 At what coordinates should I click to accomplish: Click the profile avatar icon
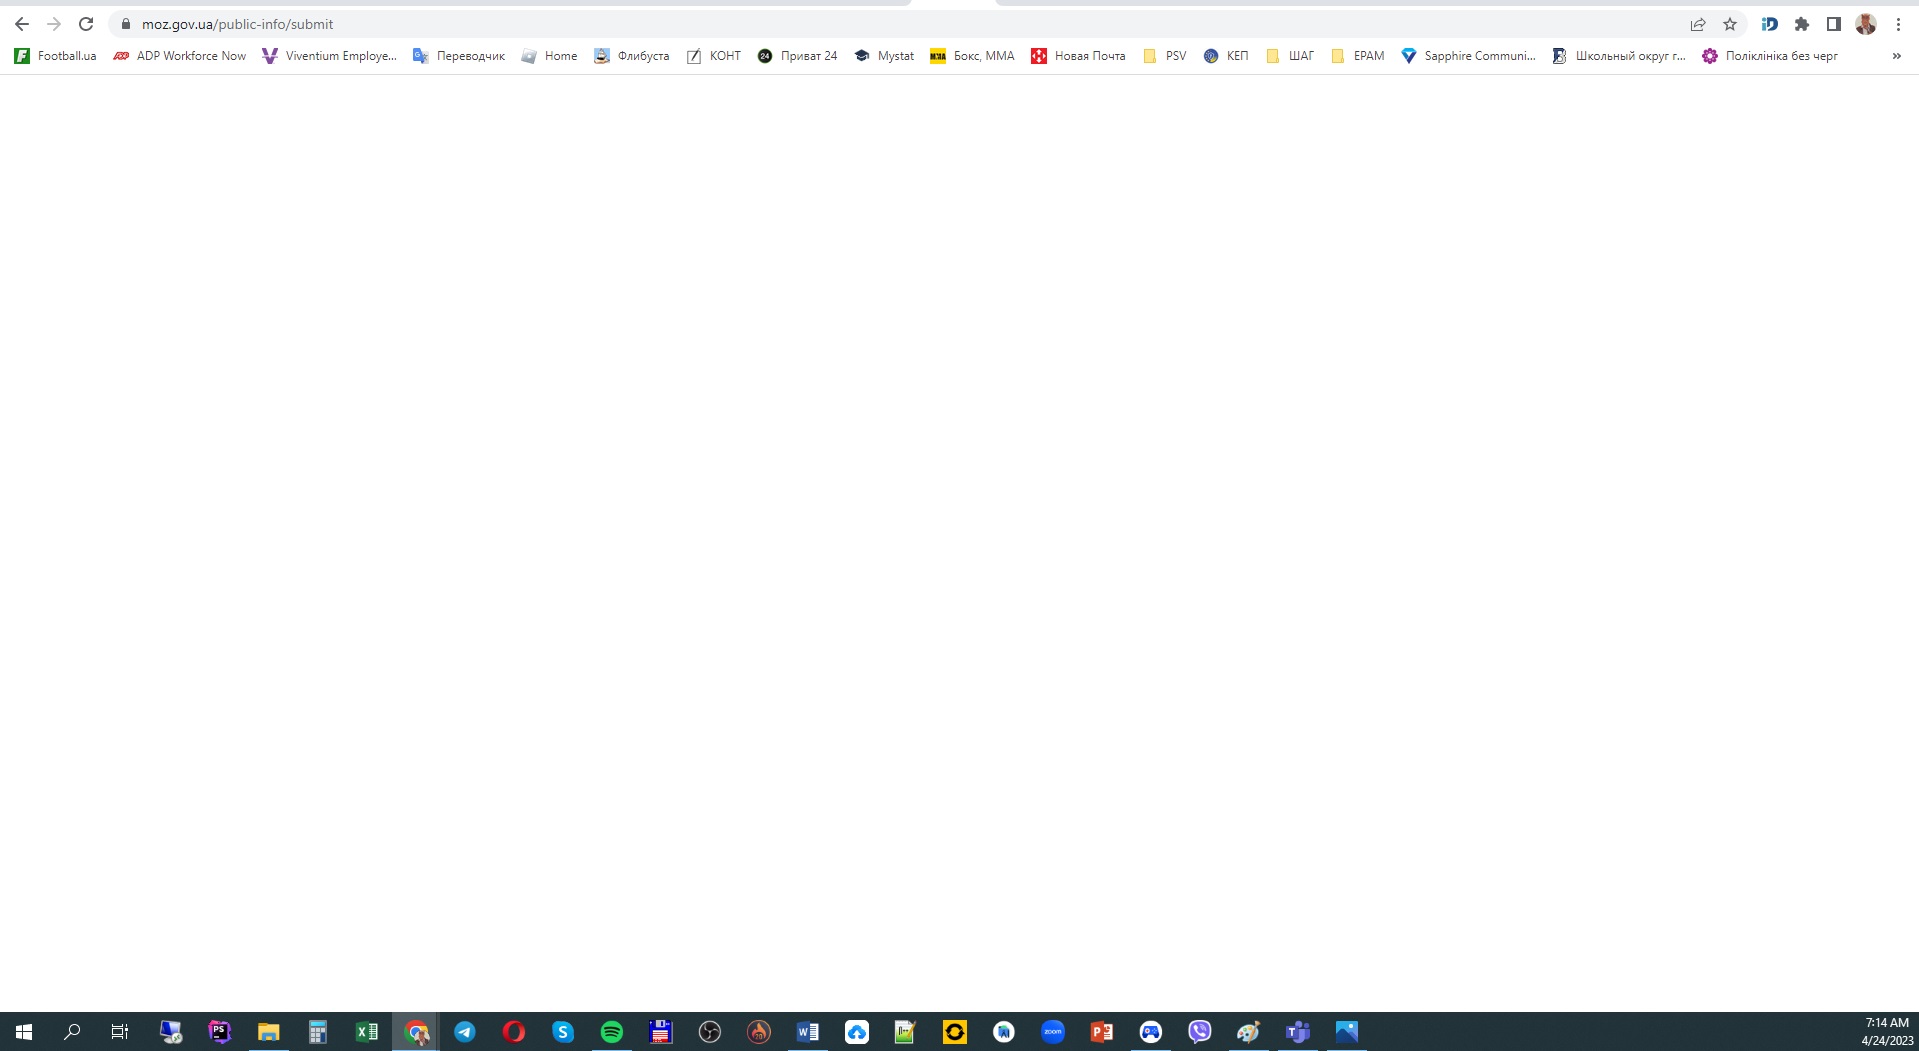1866,24
